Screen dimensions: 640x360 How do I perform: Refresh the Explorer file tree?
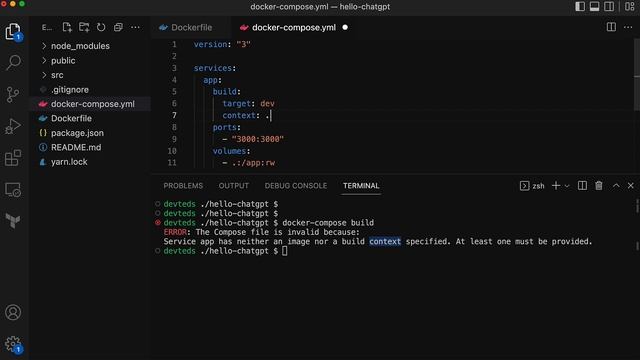101,27
